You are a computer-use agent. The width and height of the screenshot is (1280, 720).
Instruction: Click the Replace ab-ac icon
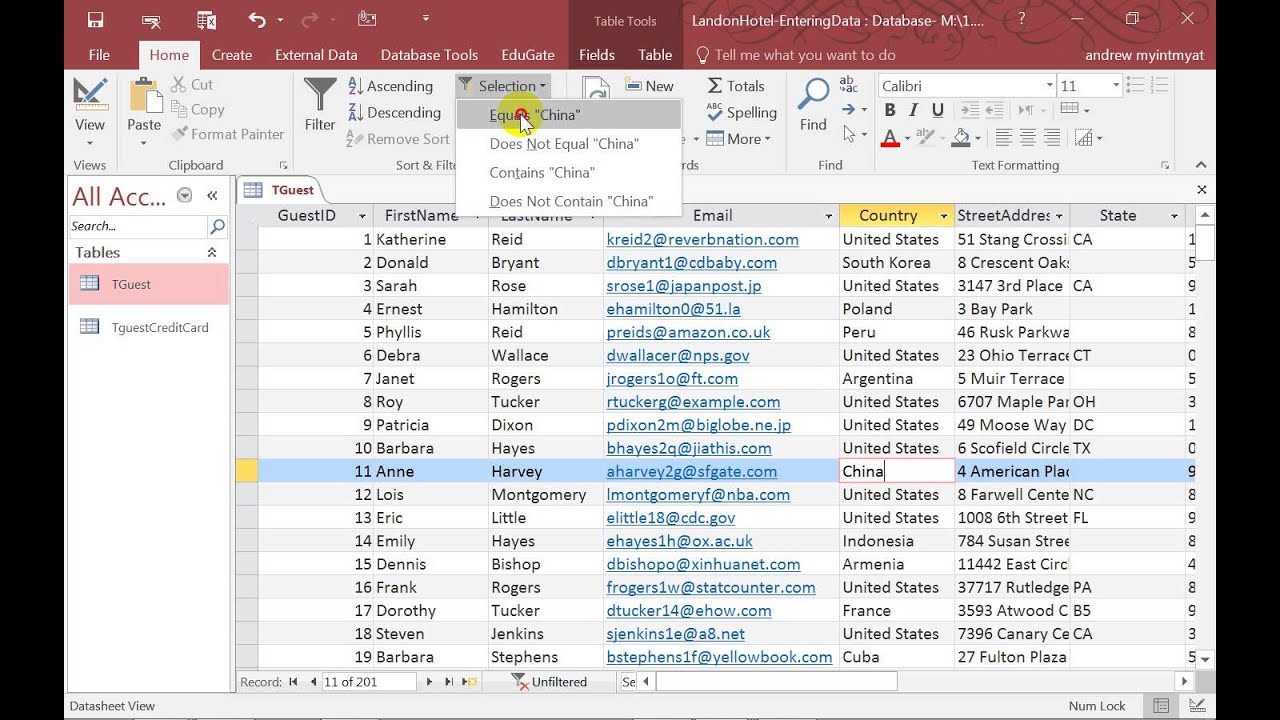click(x=849, y=84)
